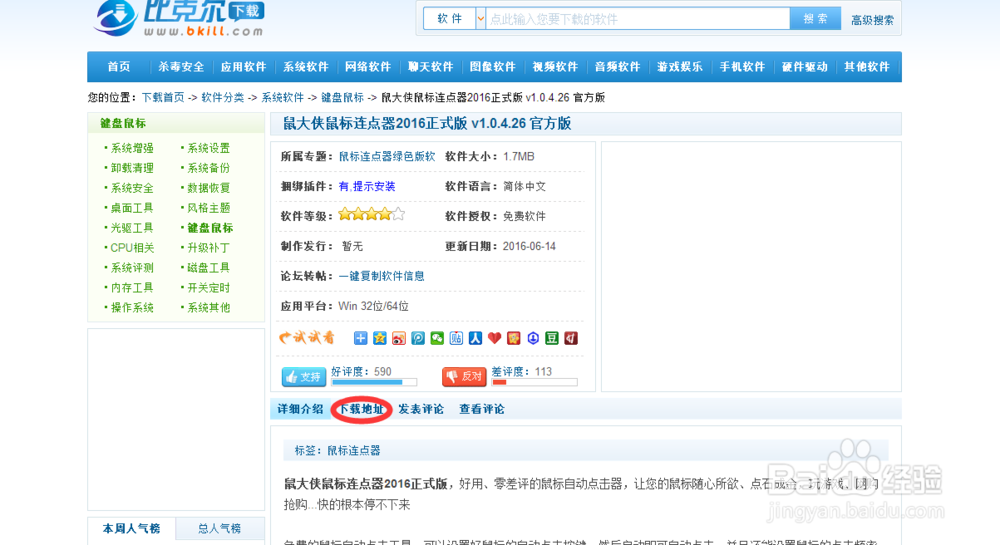The image size is (1000, 545).
Task: Open 网络软件 navigation category
Action: click(x=368, y=67)
